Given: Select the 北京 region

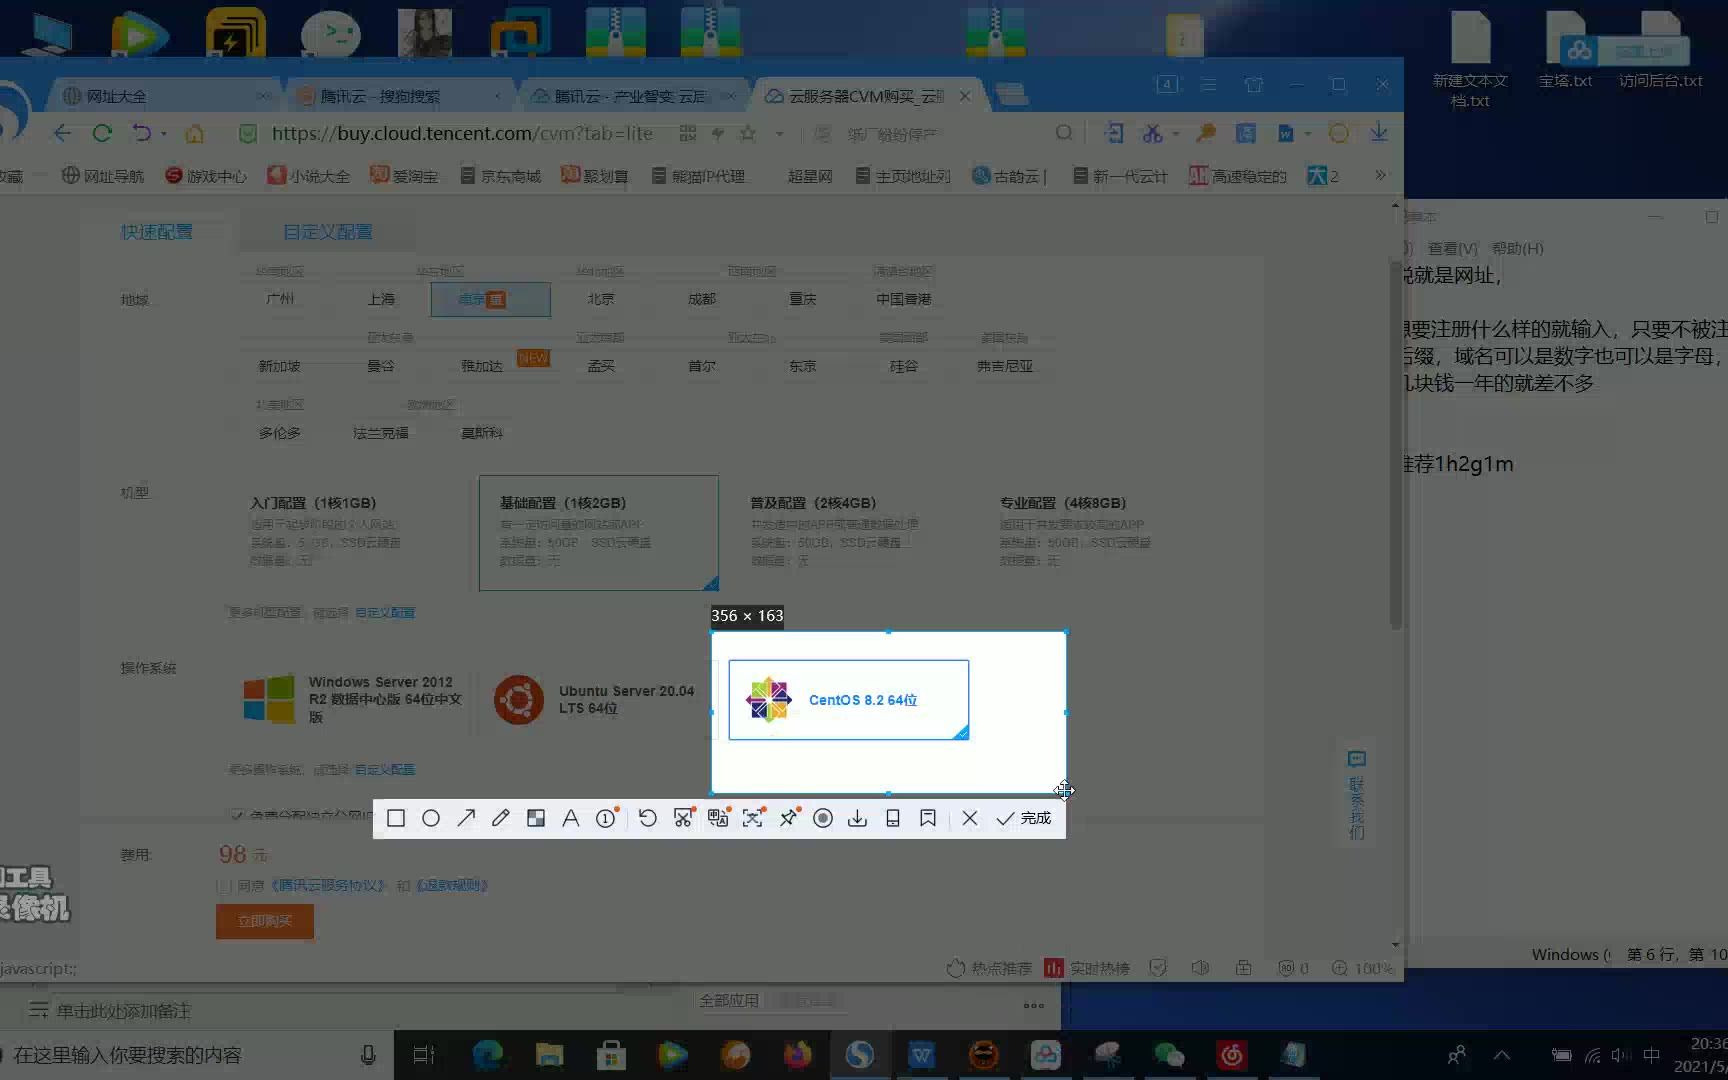Looking at the screenshot, I should pos(601,299).
